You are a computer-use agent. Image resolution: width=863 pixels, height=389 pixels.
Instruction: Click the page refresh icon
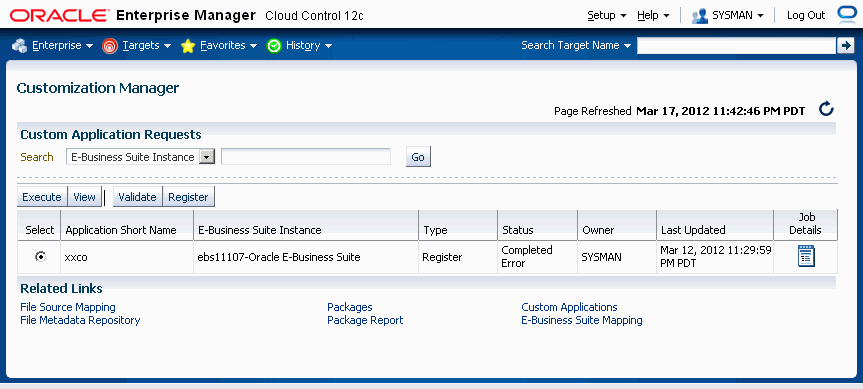[x=826, y=109]
